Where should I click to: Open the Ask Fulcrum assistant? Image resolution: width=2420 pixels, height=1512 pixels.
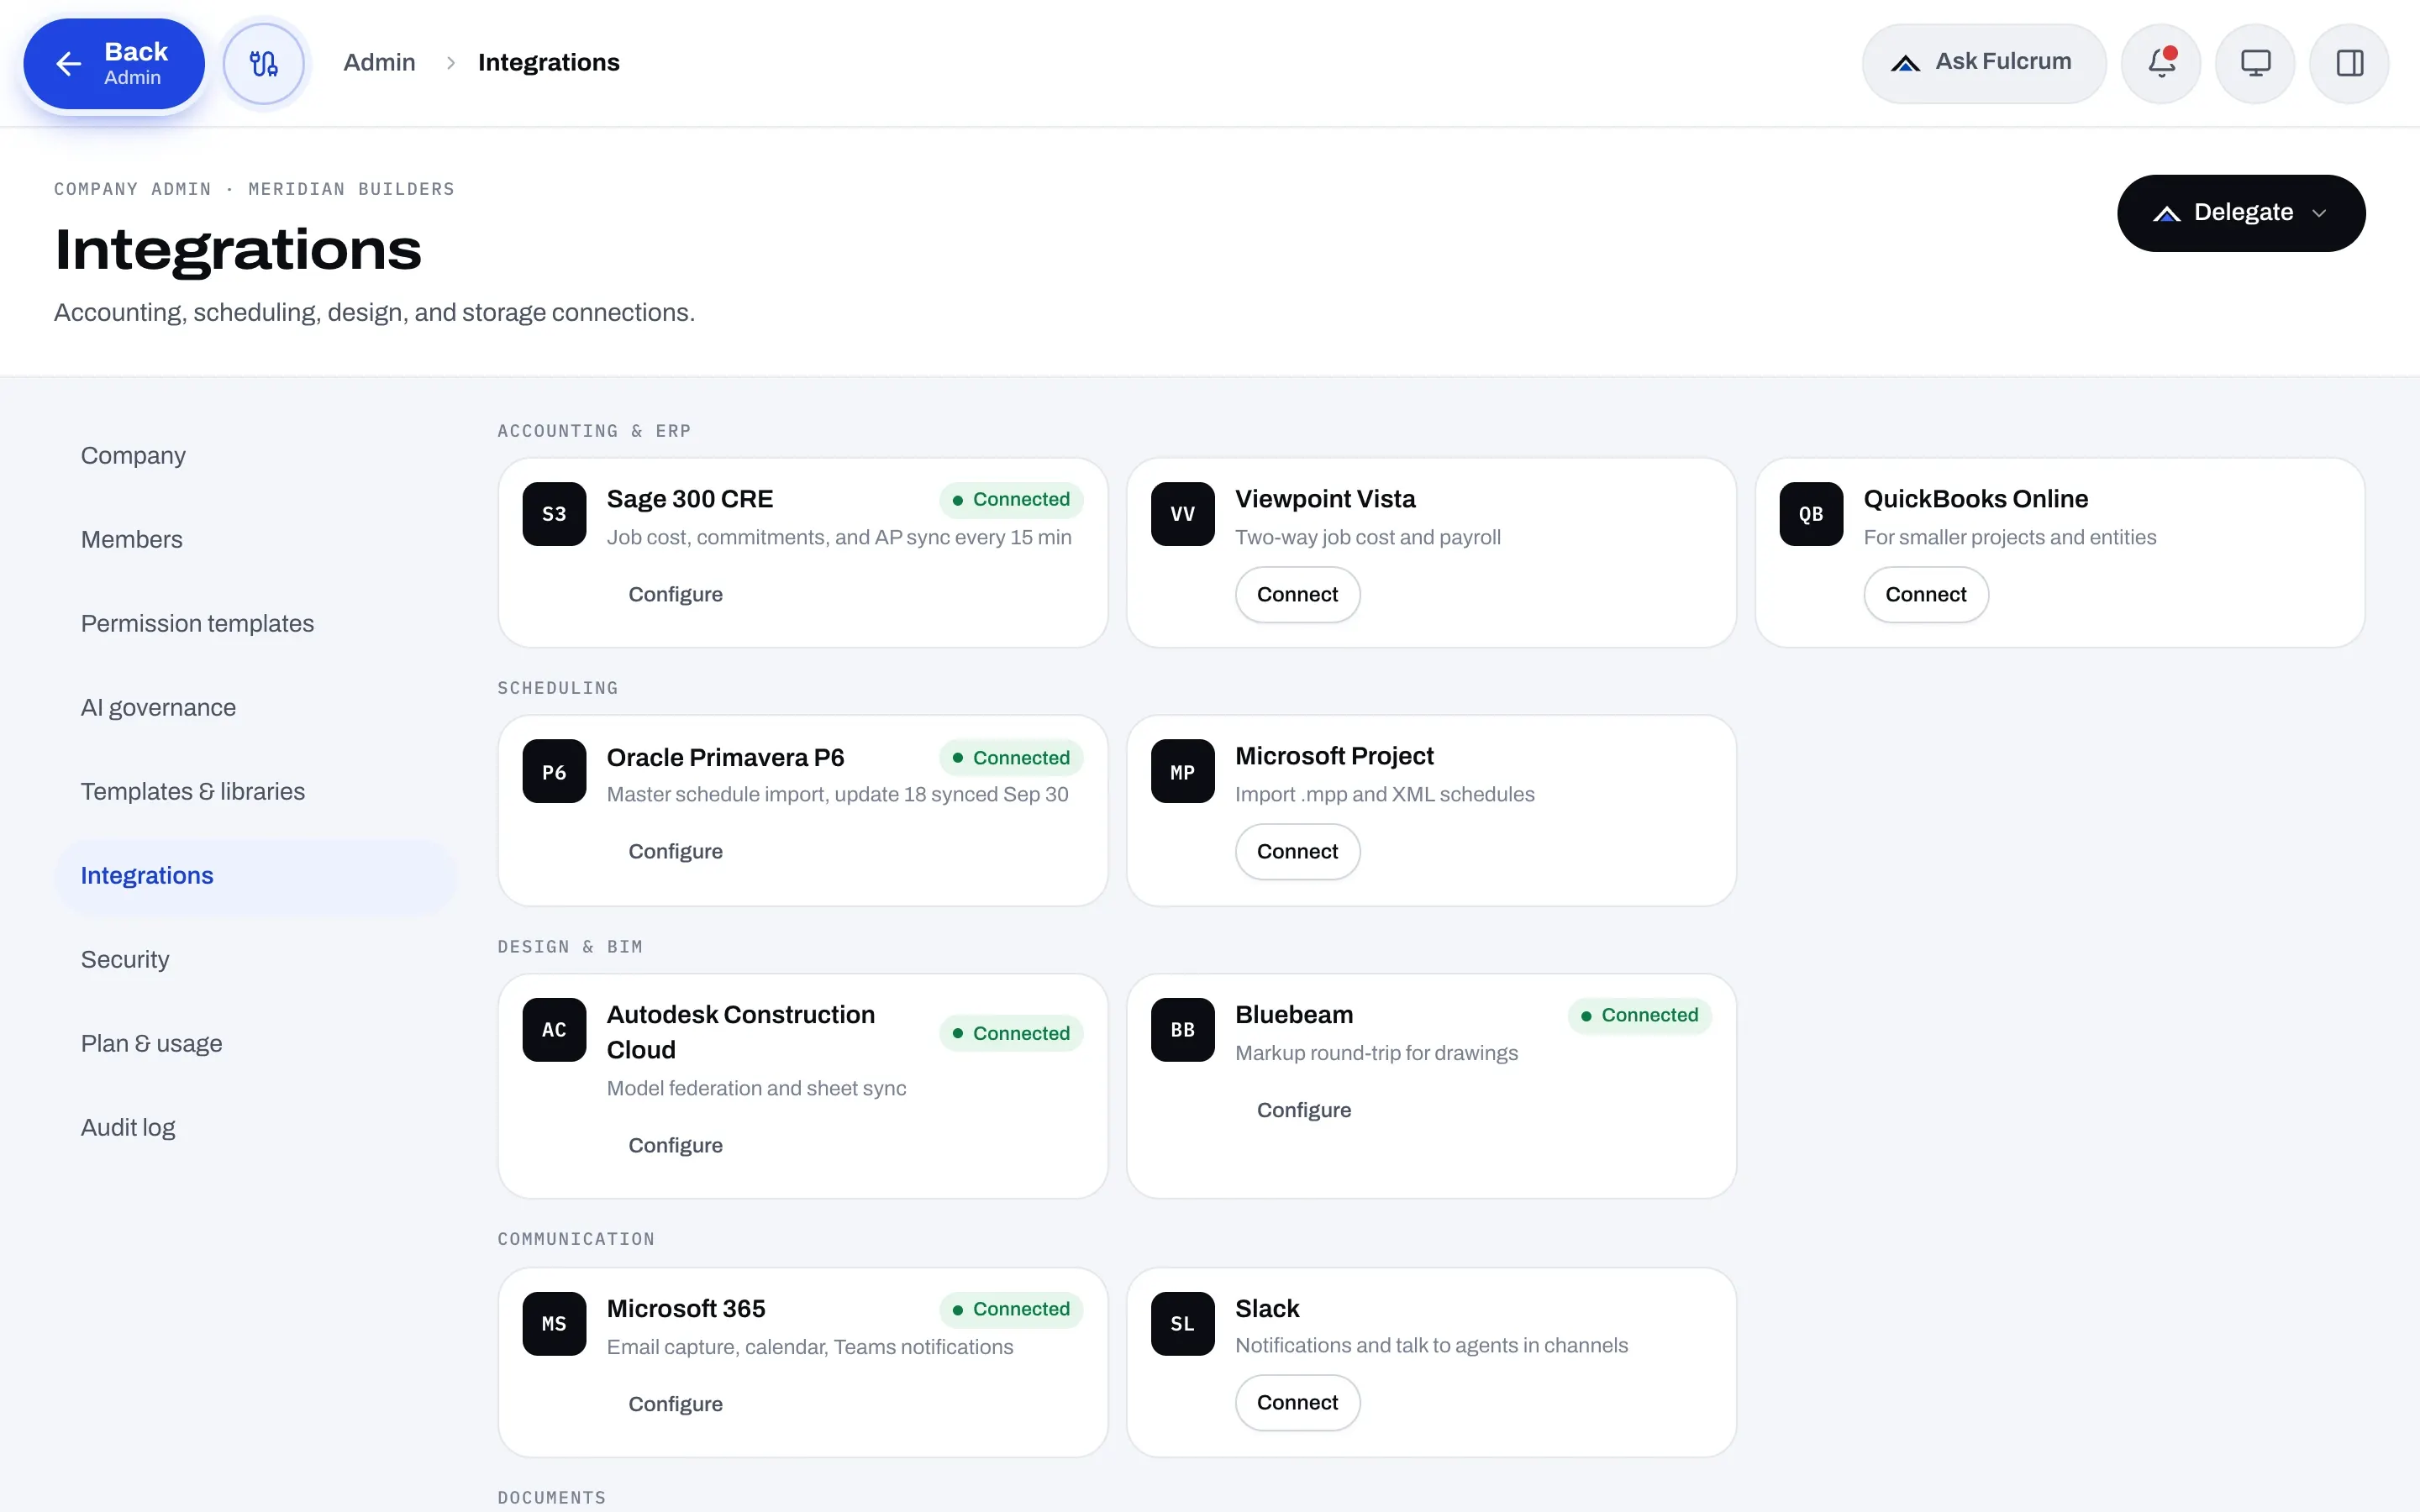pos(1984,63)
